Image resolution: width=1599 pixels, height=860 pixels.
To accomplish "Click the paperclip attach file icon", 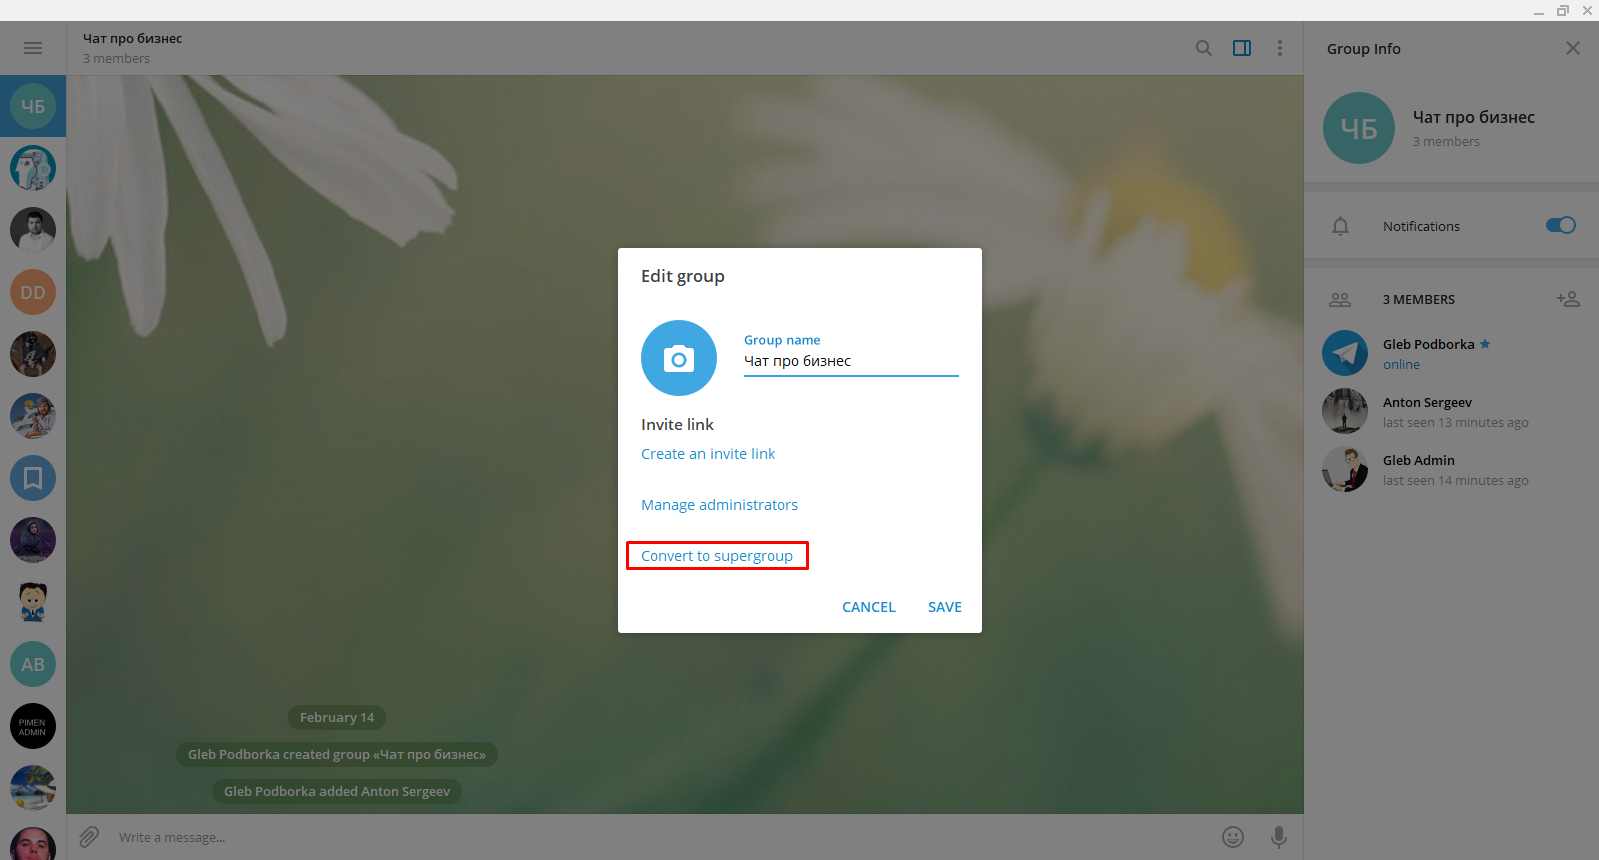I will tap(89, 837).
